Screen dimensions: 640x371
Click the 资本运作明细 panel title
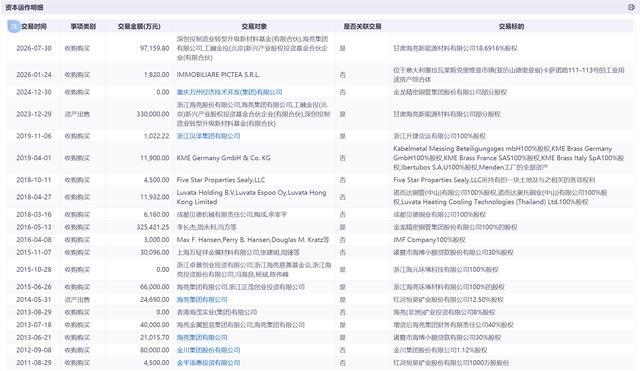point(24,7)
